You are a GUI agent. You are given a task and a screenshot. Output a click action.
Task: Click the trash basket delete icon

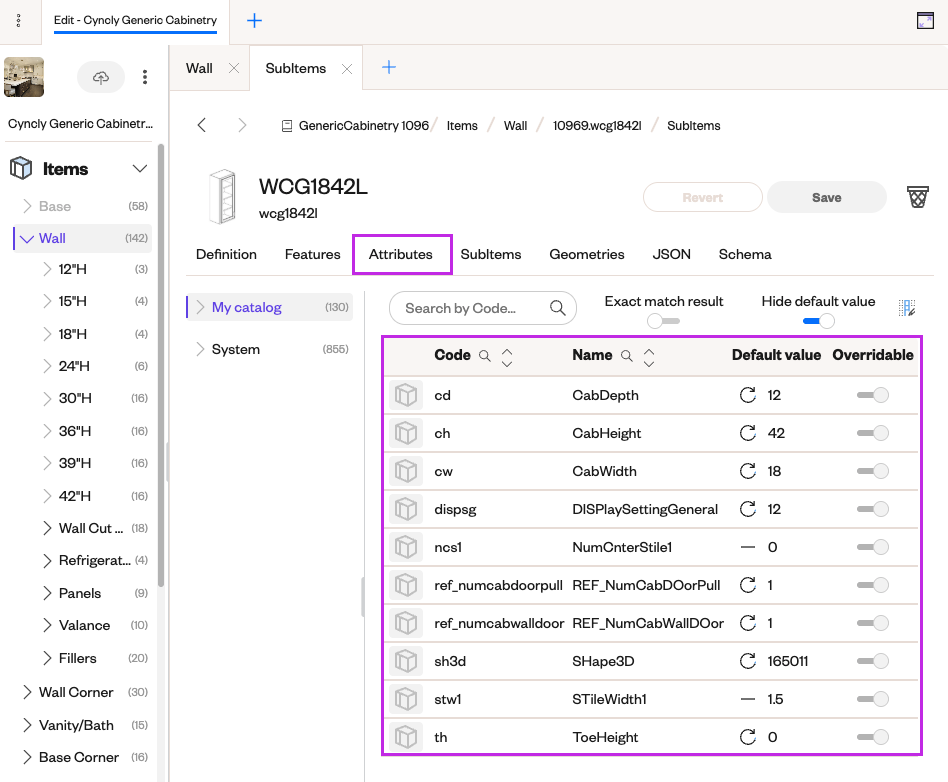[x=917, y=197]
